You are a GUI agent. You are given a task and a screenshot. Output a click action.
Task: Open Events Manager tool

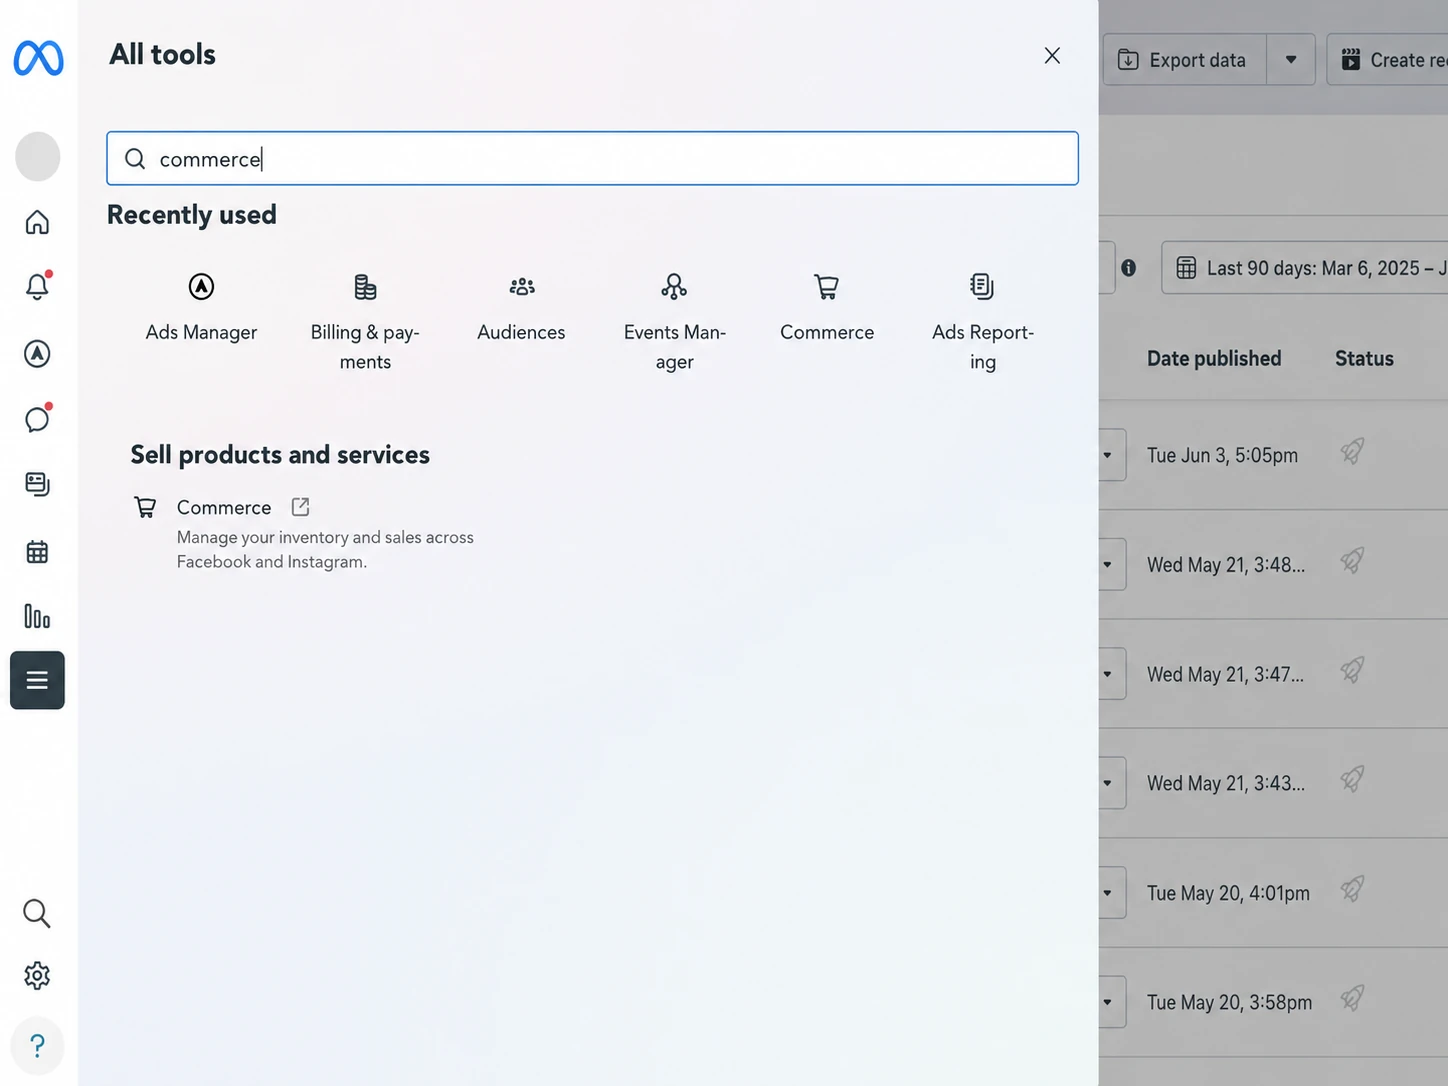tap(675, 322)
